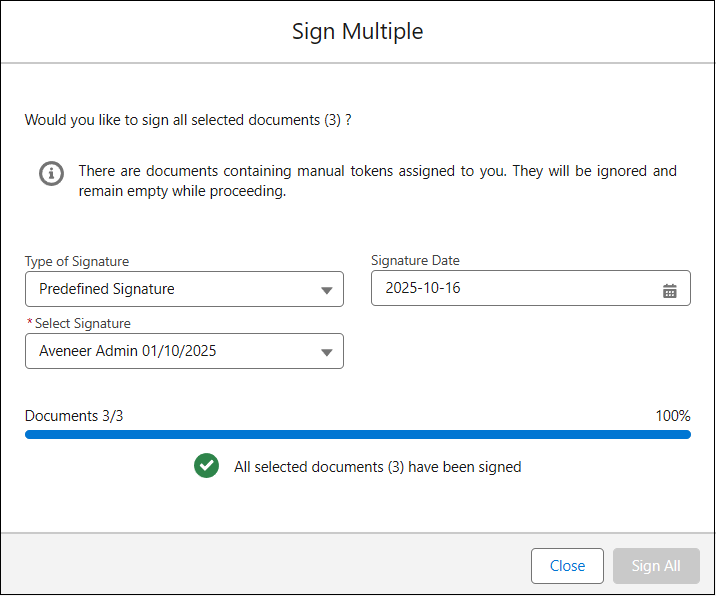Image resolution: width=716 pixels, height=596 pixels.
Task: Click the Sign Multiple dialog title
Action: click(357, 31)
